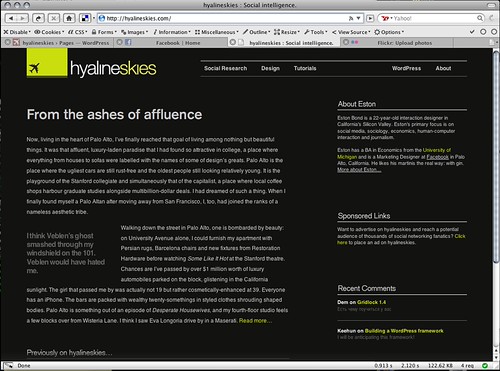The height and width of the screenshot is (371, 500).
Task: Click the '4 req' status bar entry
Action: click(x=467, y=366)
